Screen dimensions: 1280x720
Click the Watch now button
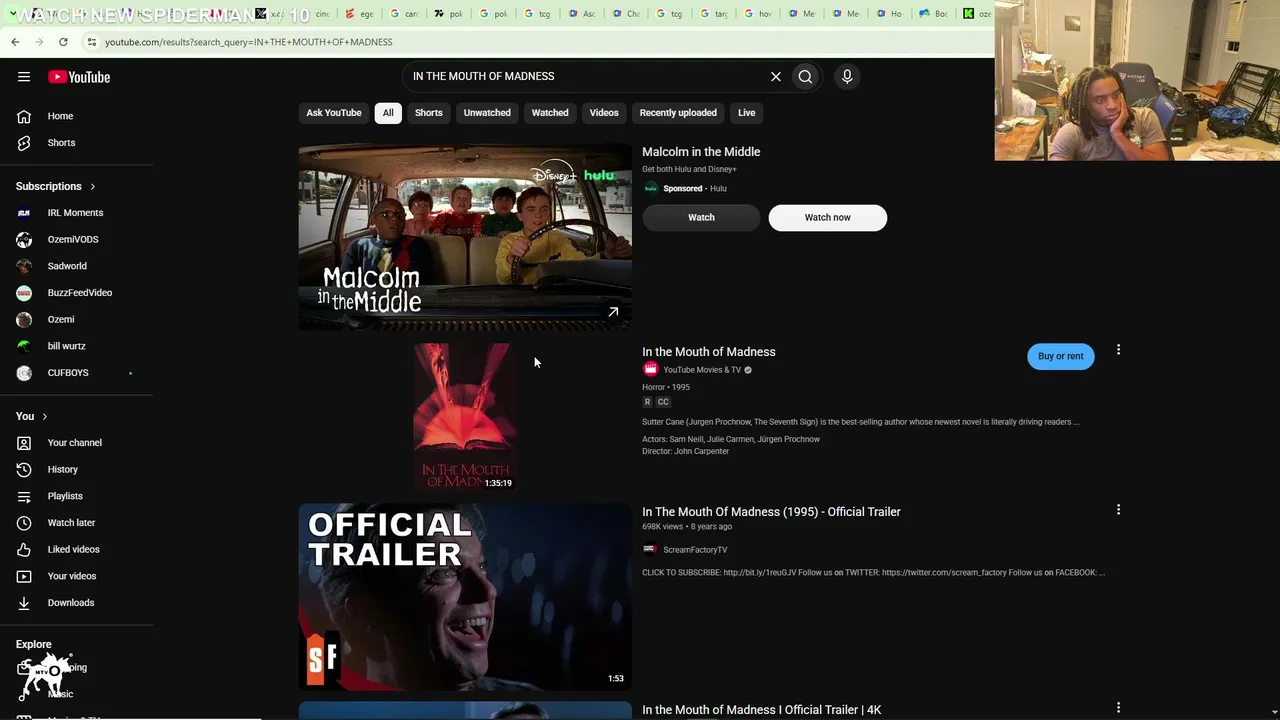tap(828, 217)
